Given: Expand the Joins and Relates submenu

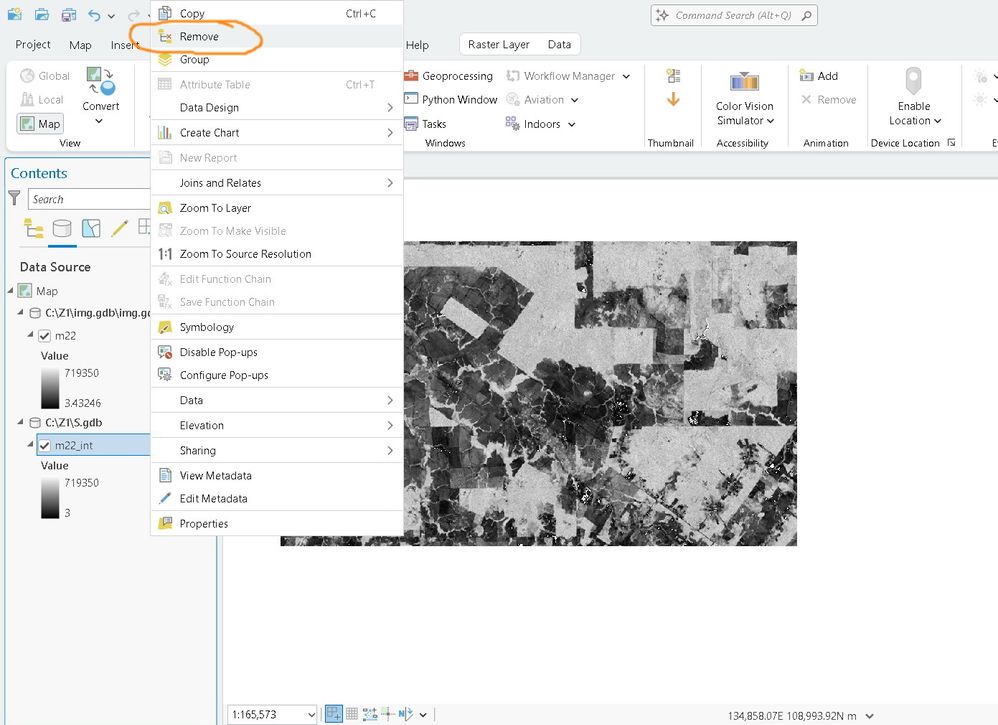Looking at the screenshot, I should click(x=277, y=183).
